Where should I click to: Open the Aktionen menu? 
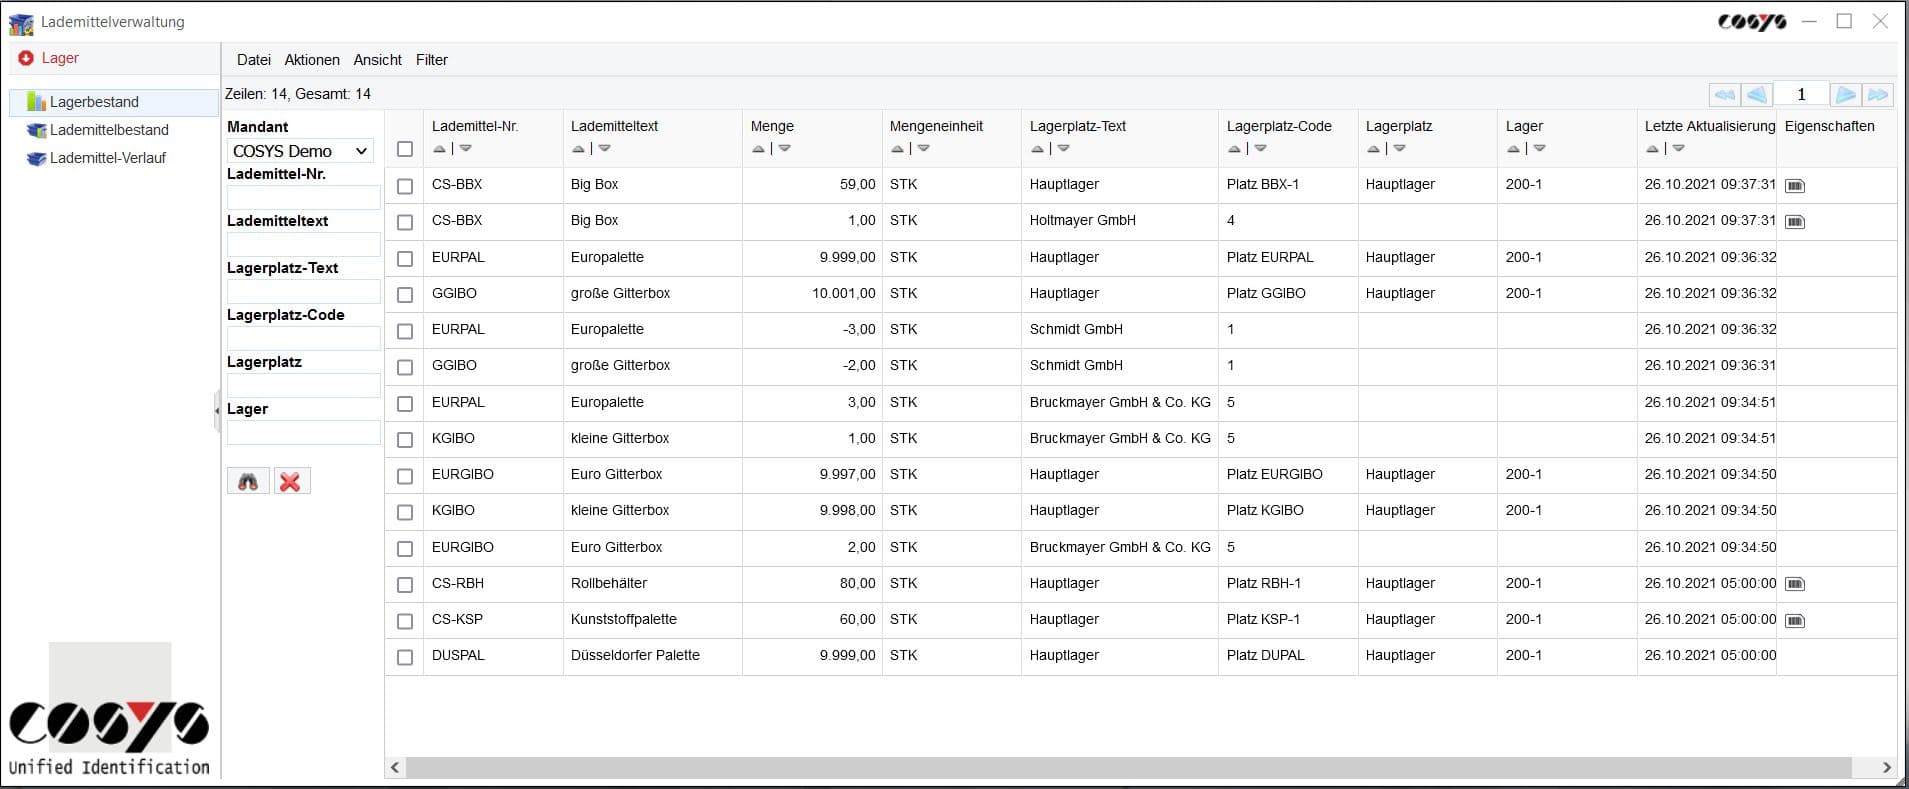pos(312,60)
